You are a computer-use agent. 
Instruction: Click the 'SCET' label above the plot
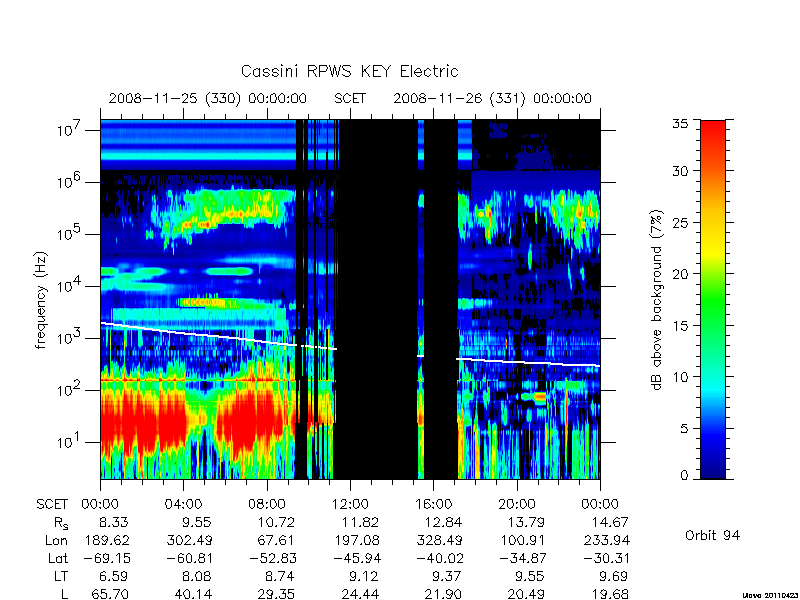(350, 98)
